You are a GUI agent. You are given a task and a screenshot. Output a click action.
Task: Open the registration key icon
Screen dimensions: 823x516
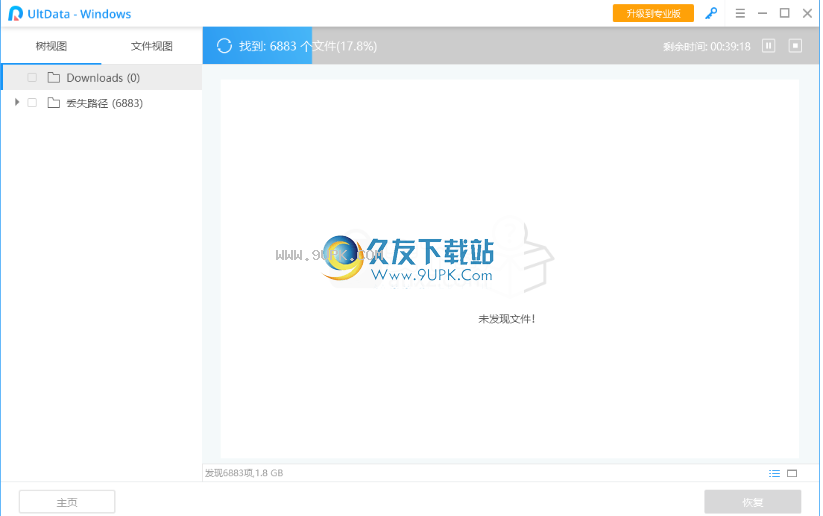[x=711, y=13]
